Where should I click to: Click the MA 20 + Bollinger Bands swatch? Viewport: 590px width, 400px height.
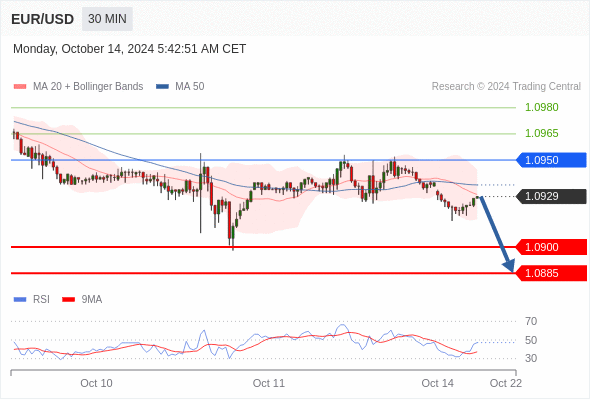(x=20, y=87)
